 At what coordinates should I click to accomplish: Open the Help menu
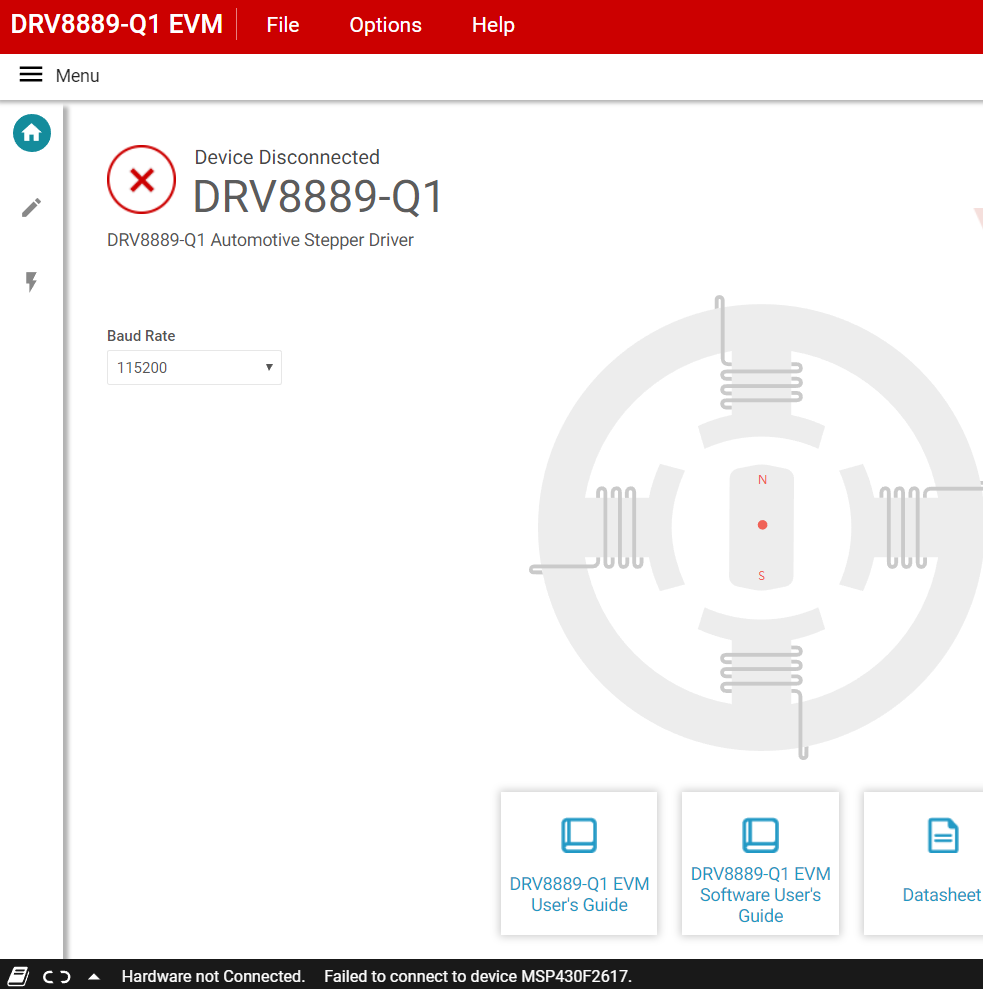[x=493, y=25]
